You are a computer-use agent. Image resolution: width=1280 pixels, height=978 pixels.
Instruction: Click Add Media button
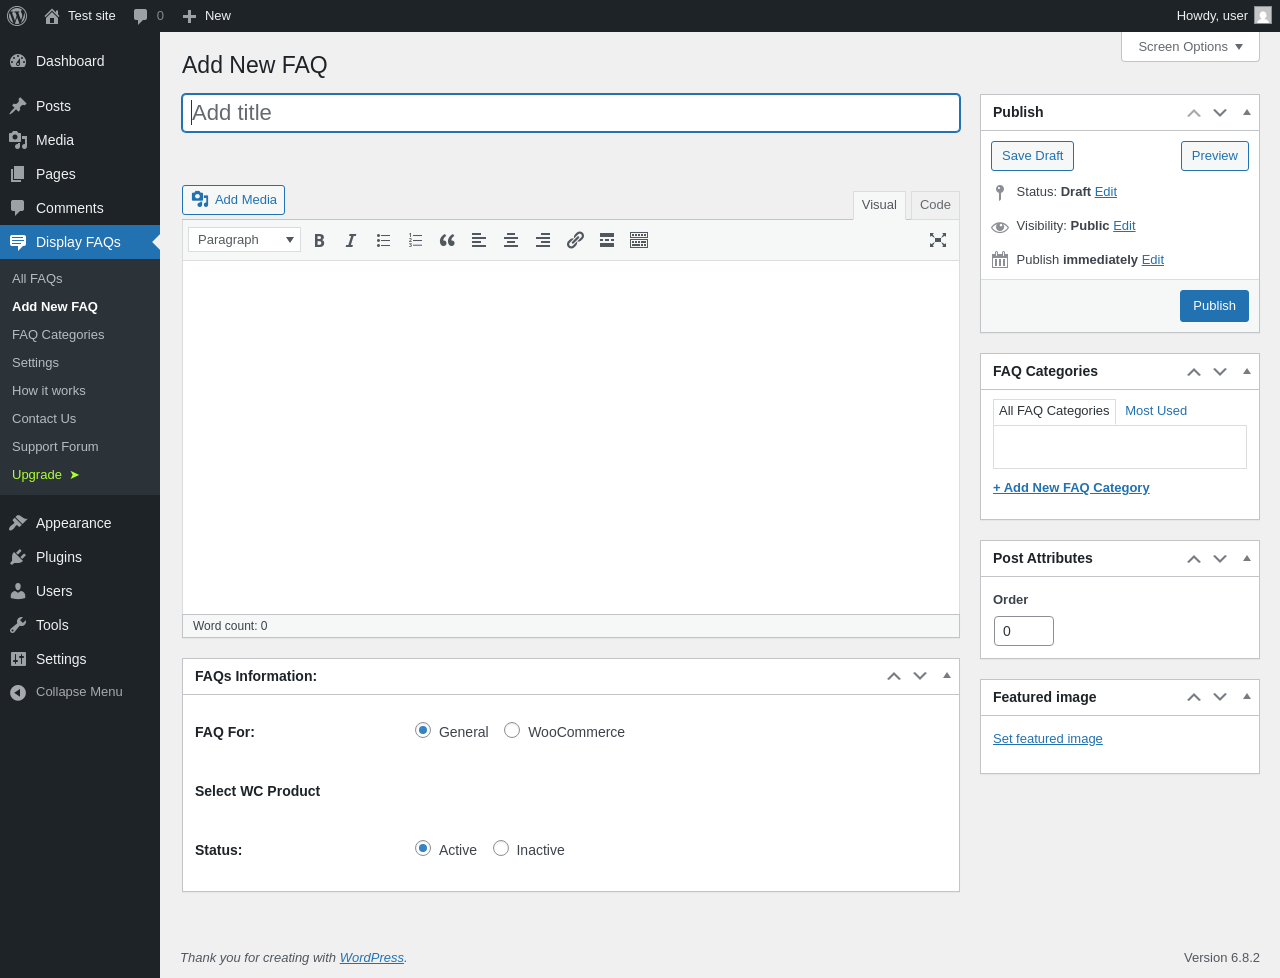[x=233, y=200]
